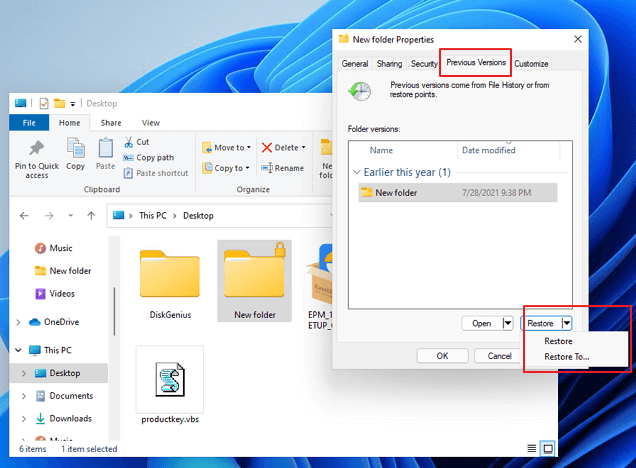This screenshot has height=468, width=636.
Task: Click Desktop in address bar
Action: pyautogui.click(x=198, y=216)
